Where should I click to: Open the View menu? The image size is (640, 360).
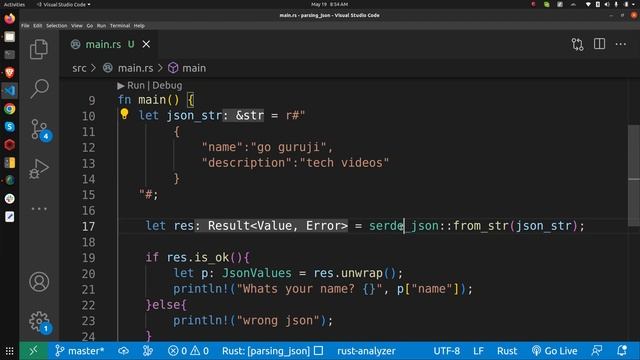point(77,26)
